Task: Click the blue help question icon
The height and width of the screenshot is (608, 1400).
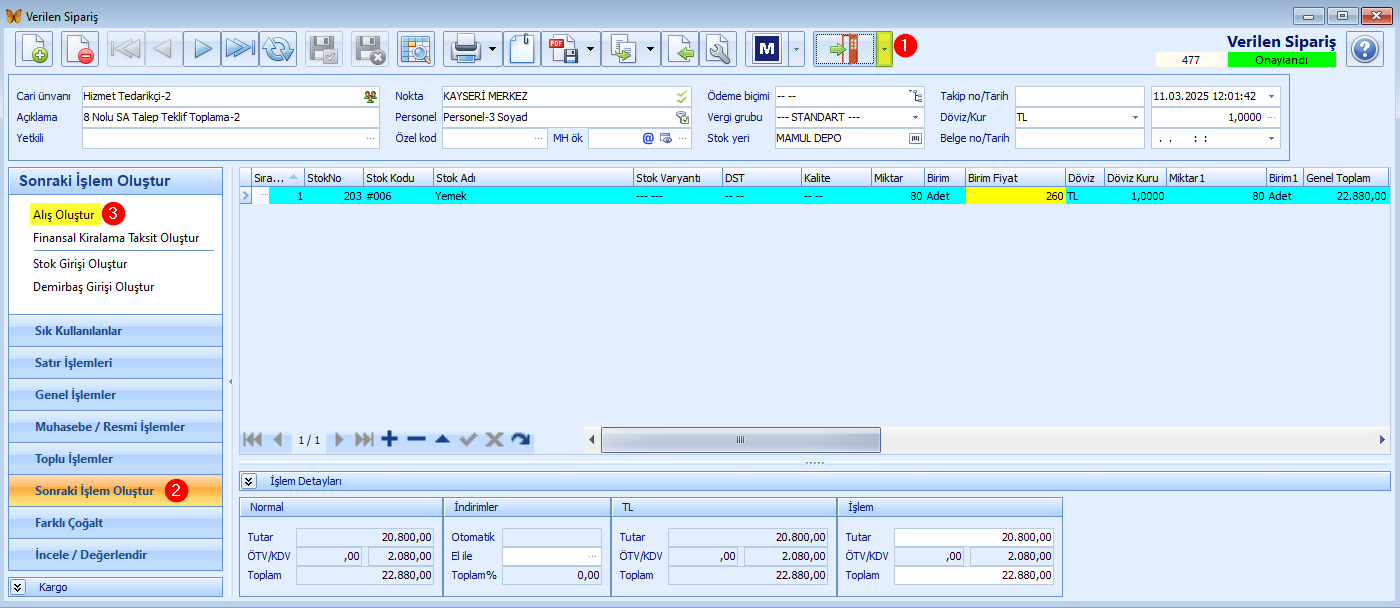Action: [1365, 48]
